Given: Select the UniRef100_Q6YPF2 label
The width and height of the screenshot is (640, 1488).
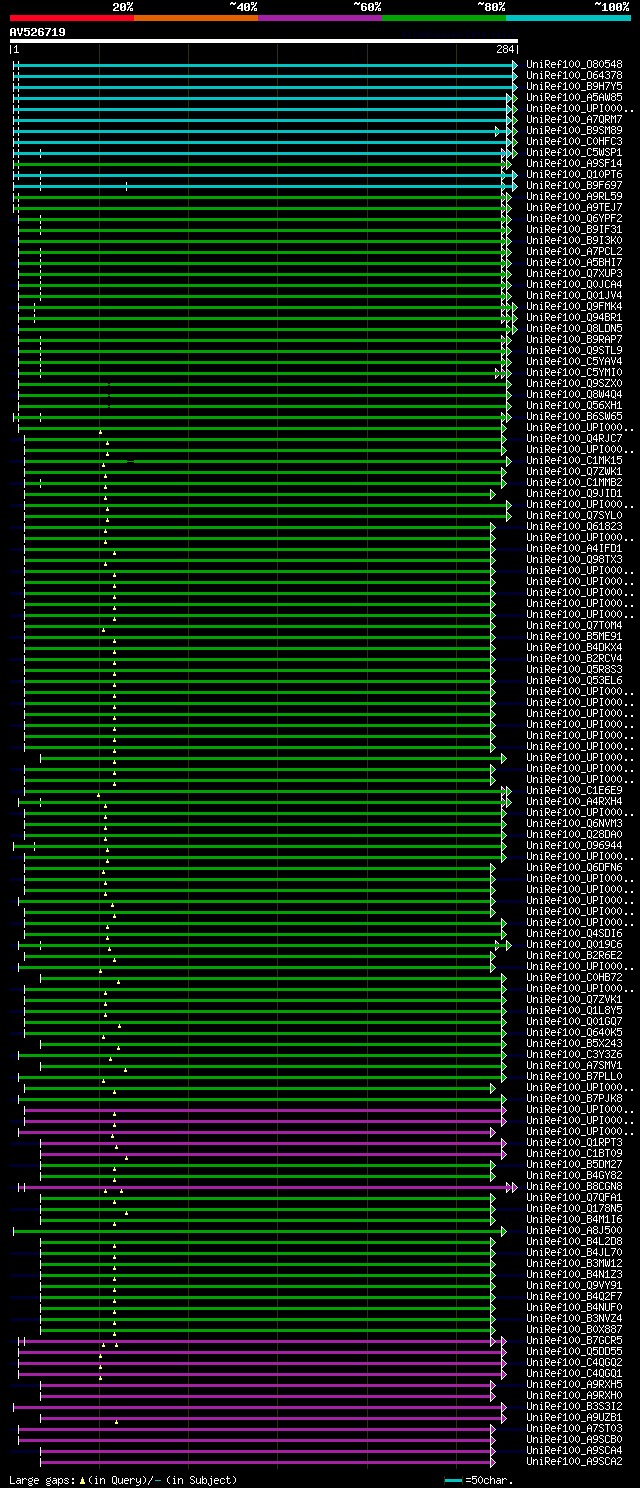Looking at the screenshot, I should 574,219.
